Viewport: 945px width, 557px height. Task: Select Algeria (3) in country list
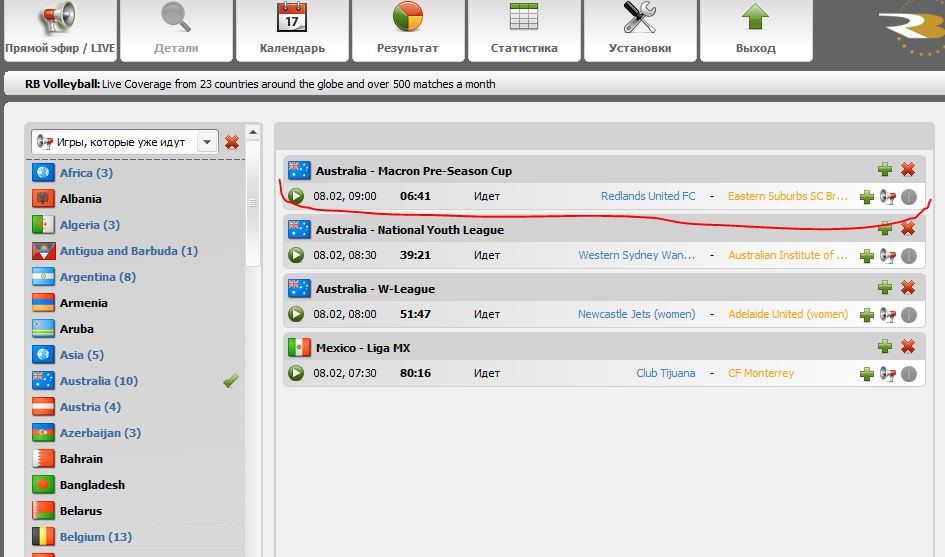[x=90, y=225]
